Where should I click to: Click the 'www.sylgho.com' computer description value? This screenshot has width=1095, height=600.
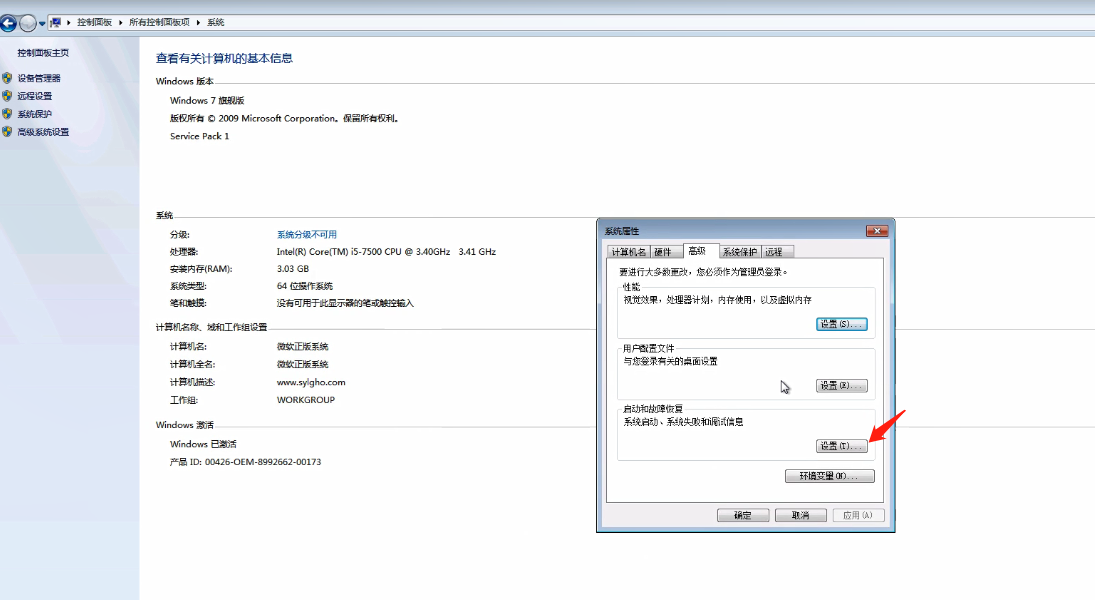311,382
